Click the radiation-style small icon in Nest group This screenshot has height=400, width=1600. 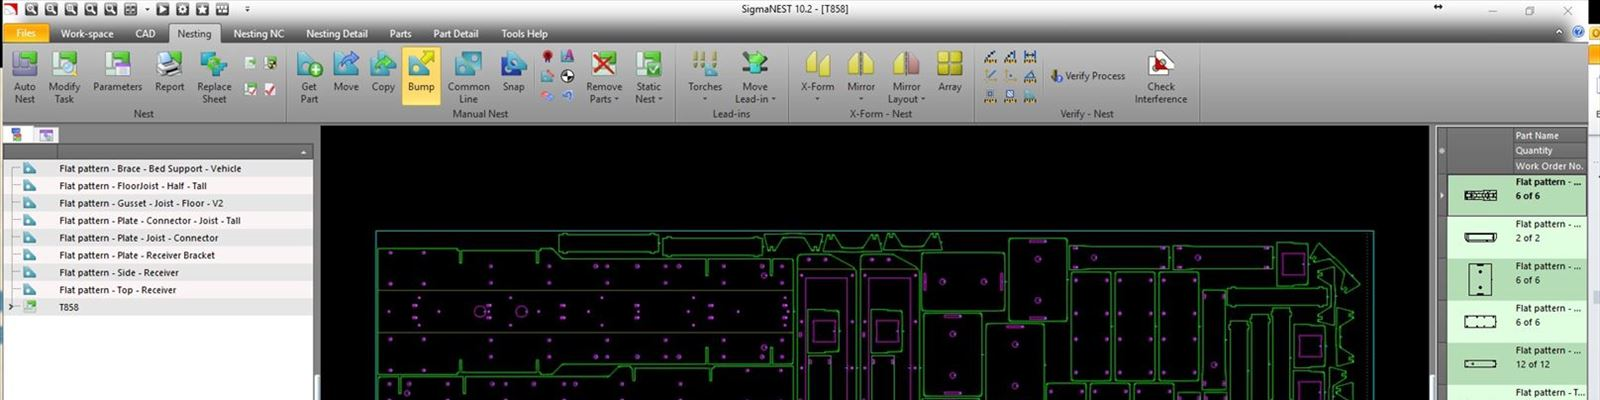tap(270, 63)
